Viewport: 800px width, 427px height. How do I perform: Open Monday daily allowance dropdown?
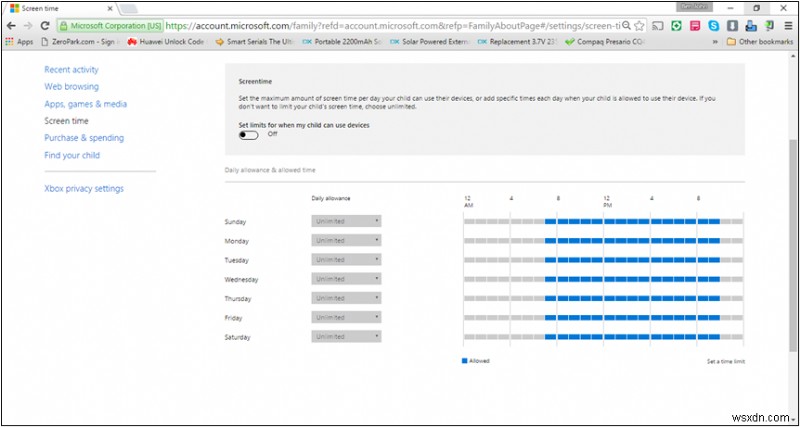click(x=346, y=240)
